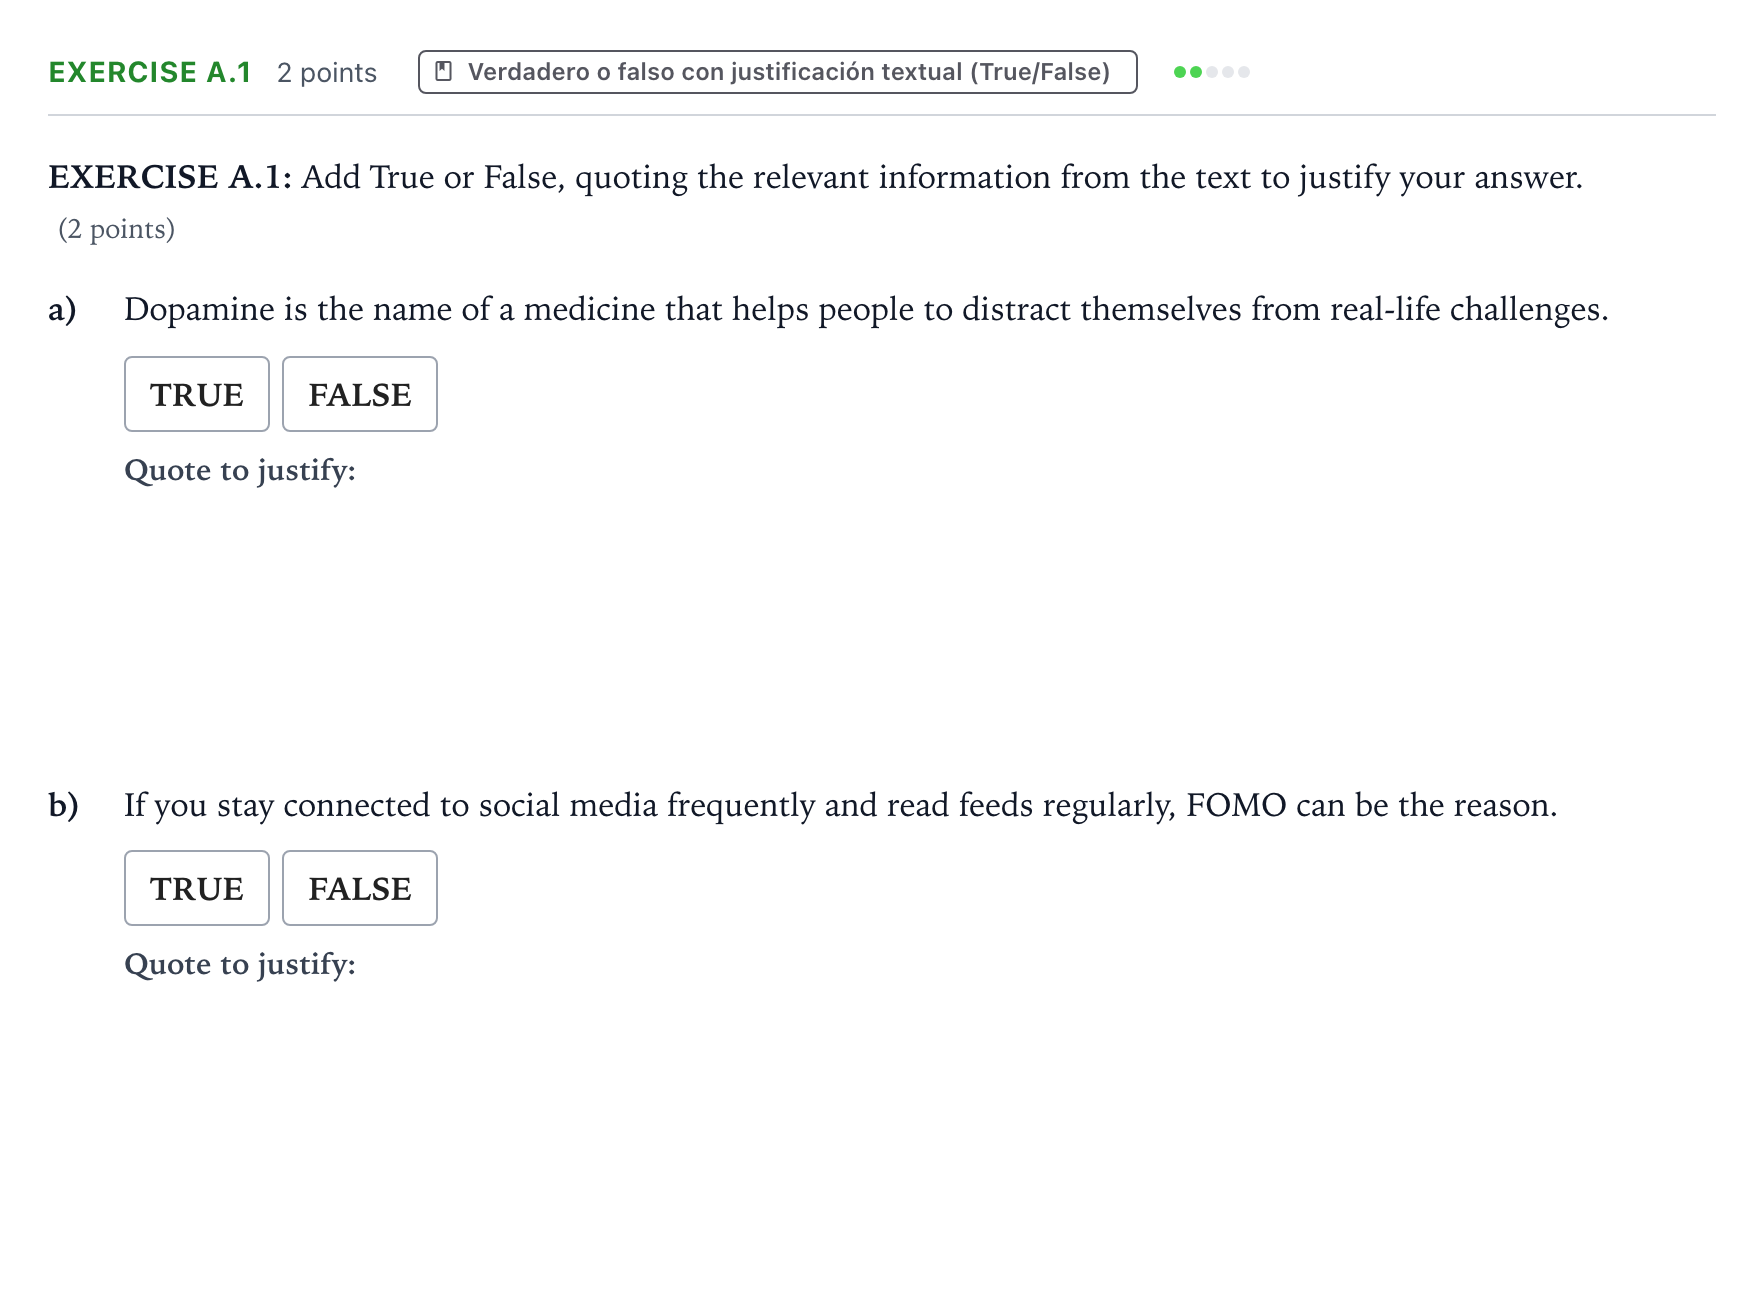Click the bold EXERCISE A.1 instruction text
The height and width of the screenshot is (1292, 1764).
(170, 177)
